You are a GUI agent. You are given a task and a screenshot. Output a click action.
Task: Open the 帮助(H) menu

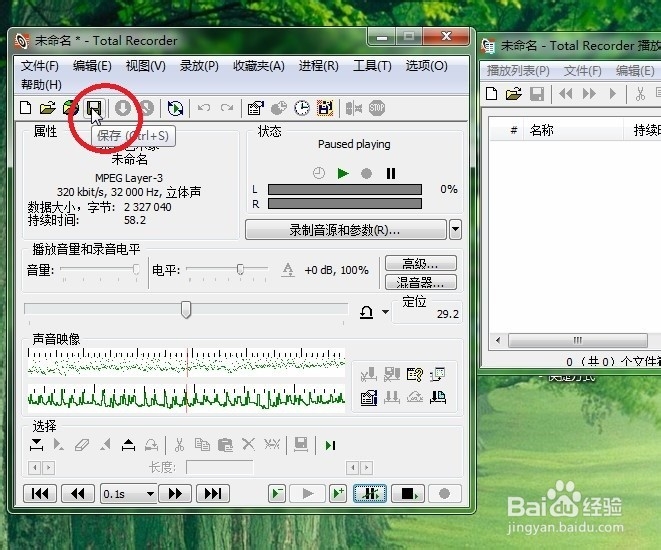(x=41, y=85)
